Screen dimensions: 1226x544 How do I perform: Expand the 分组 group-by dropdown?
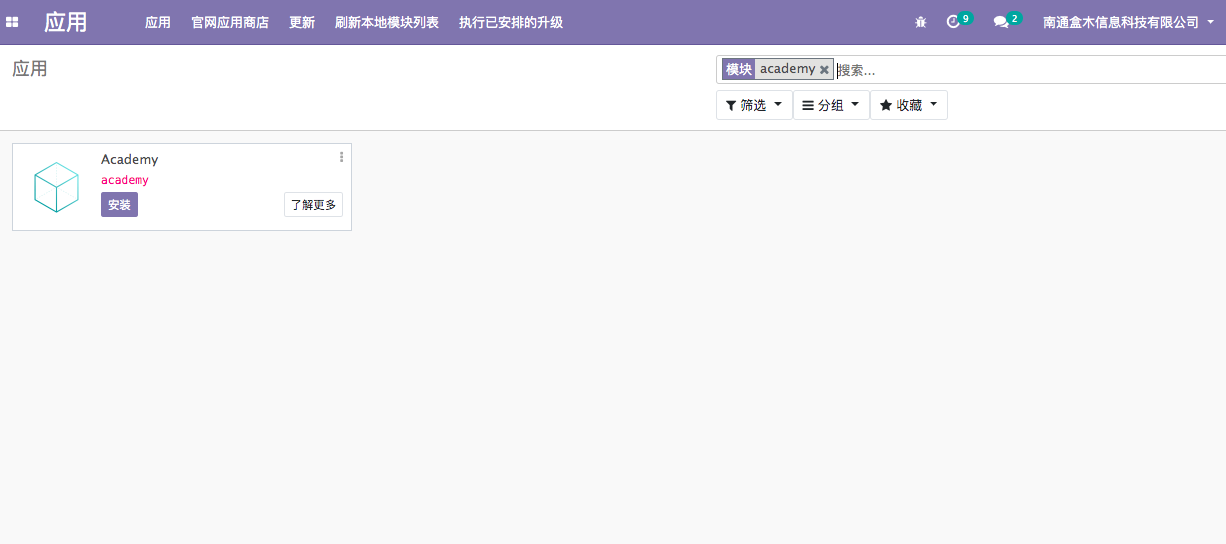[x=831, y=105]
